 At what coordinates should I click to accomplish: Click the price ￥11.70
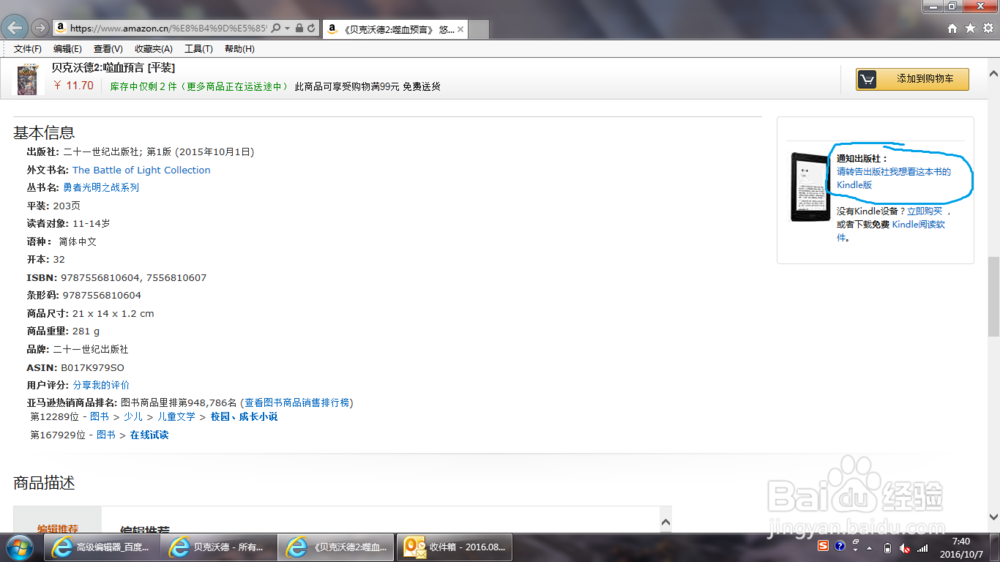[73, 85]
